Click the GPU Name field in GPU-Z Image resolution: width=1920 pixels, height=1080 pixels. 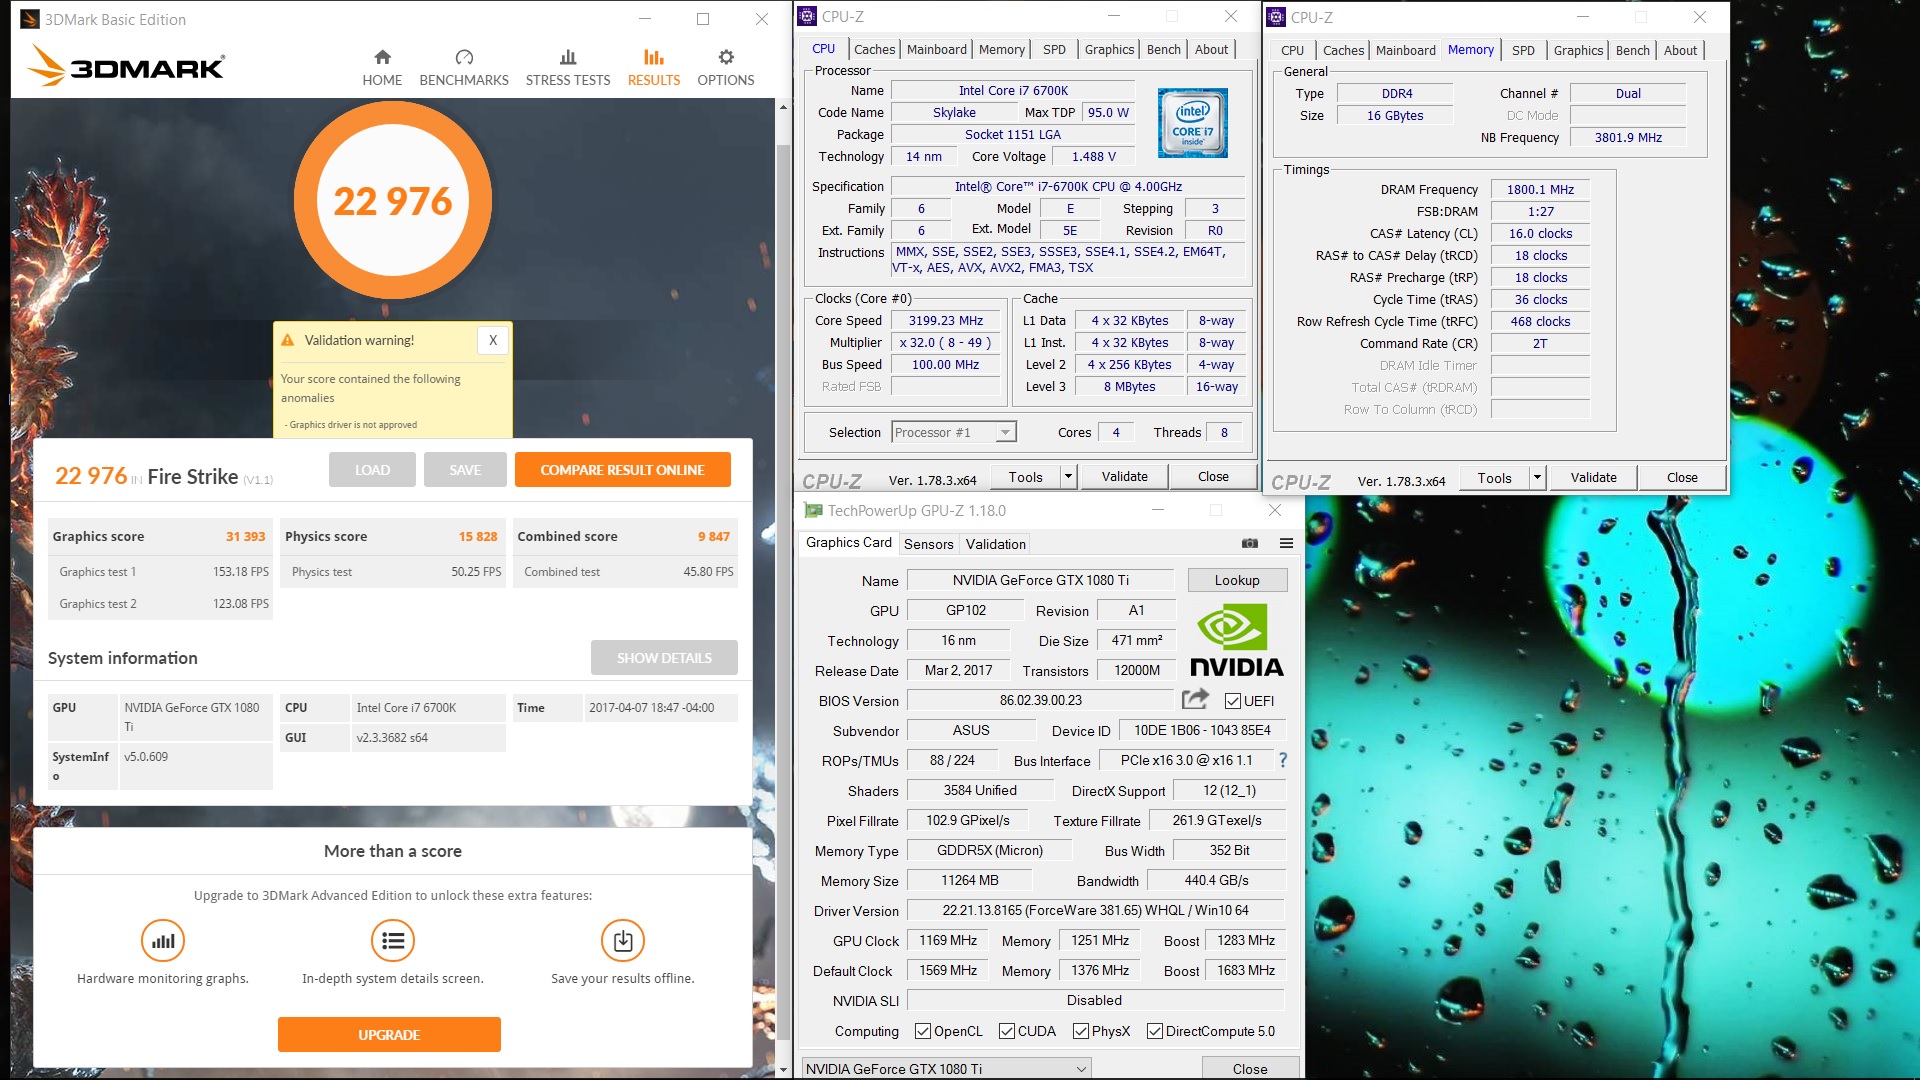[x=1040, y=580]
